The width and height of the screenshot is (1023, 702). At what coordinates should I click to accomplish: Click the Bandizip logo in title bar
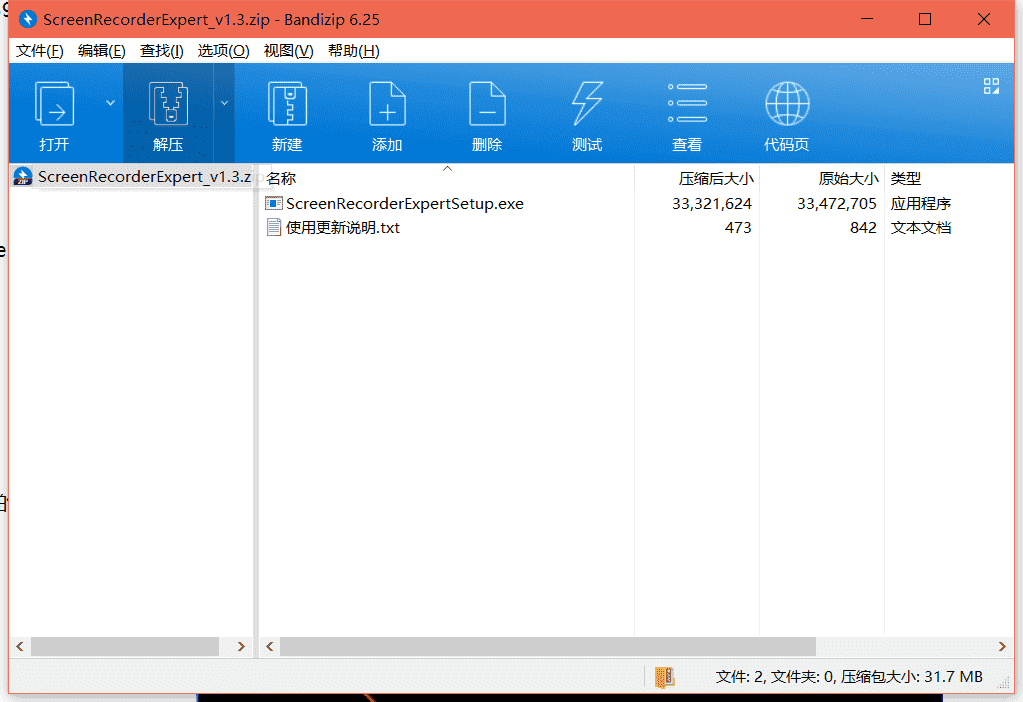point(27,20)
